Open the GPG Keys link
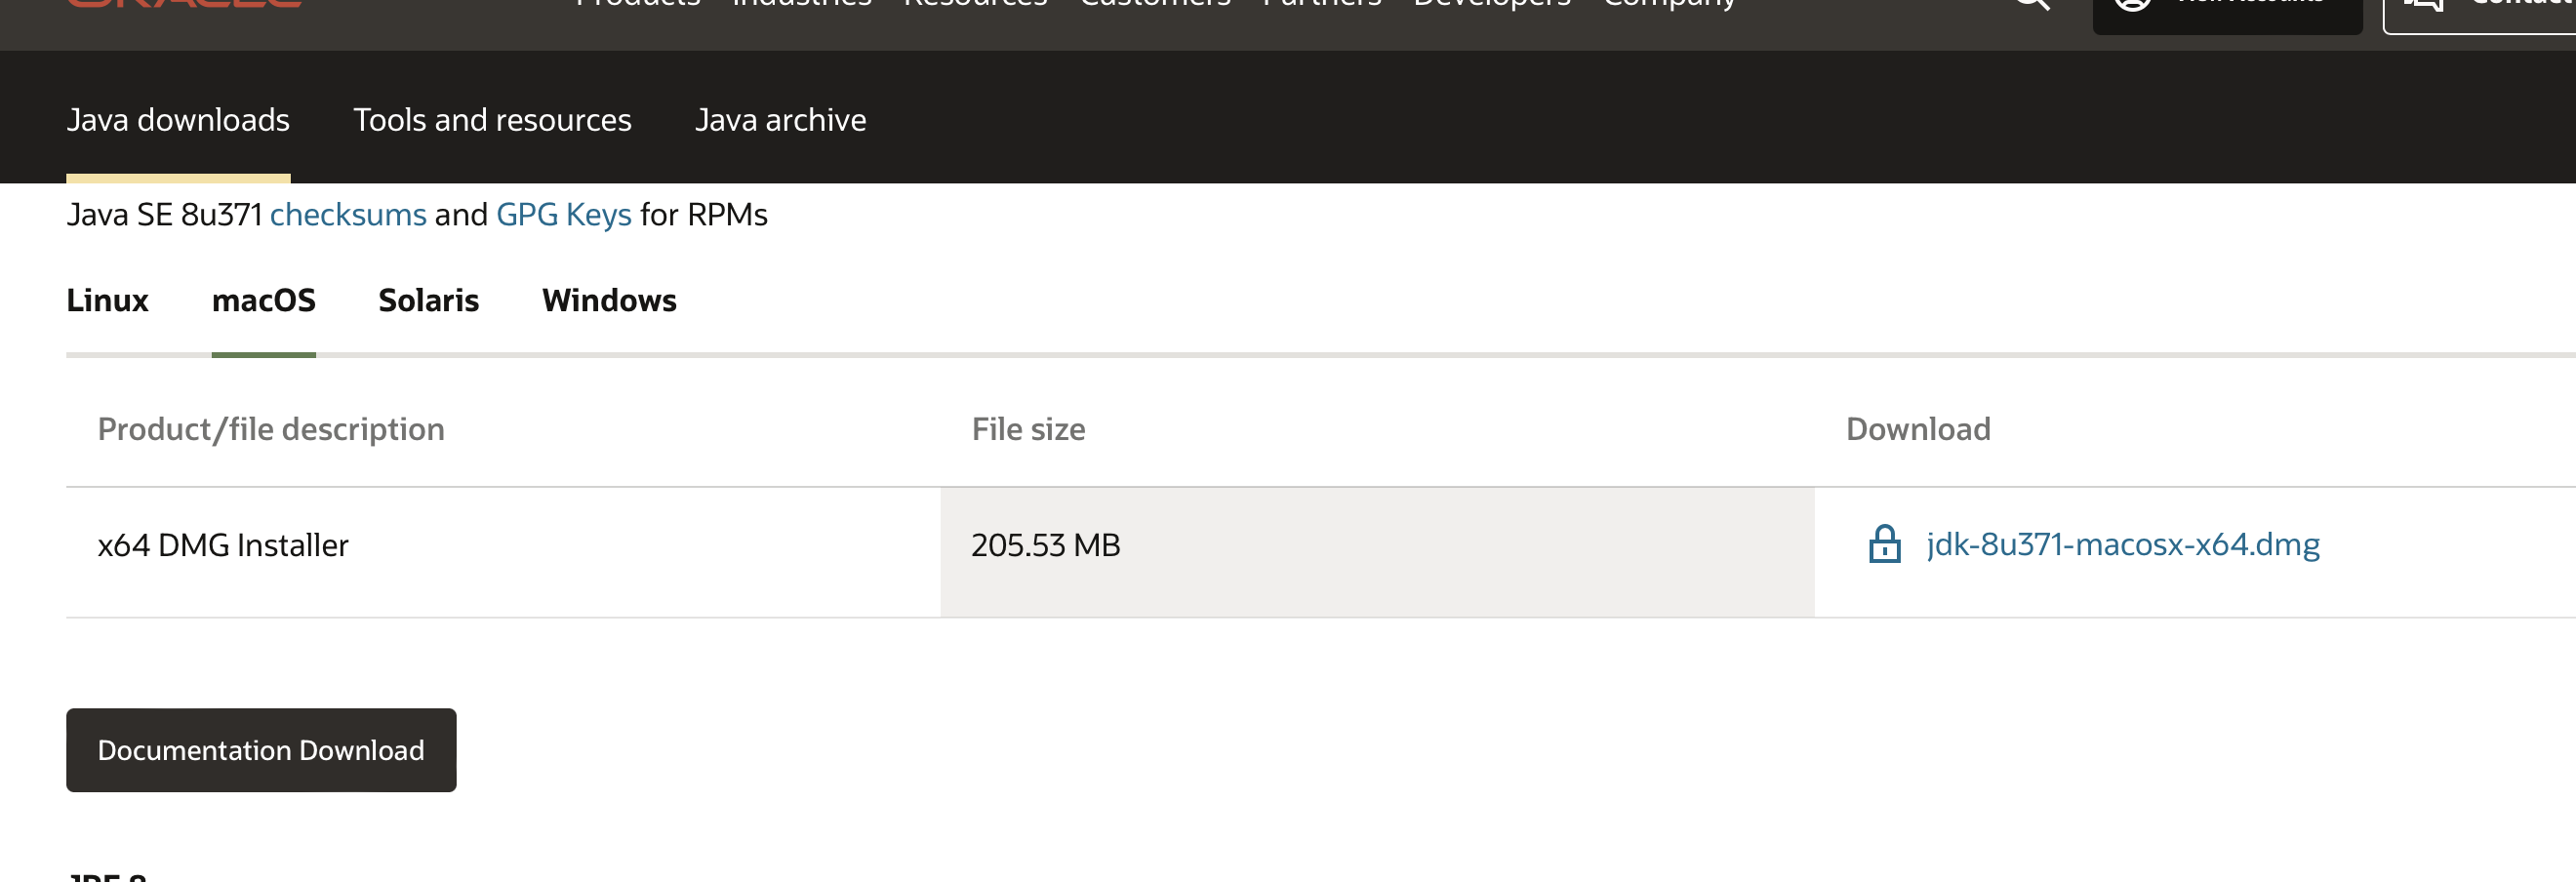 [x=563, y=215]
